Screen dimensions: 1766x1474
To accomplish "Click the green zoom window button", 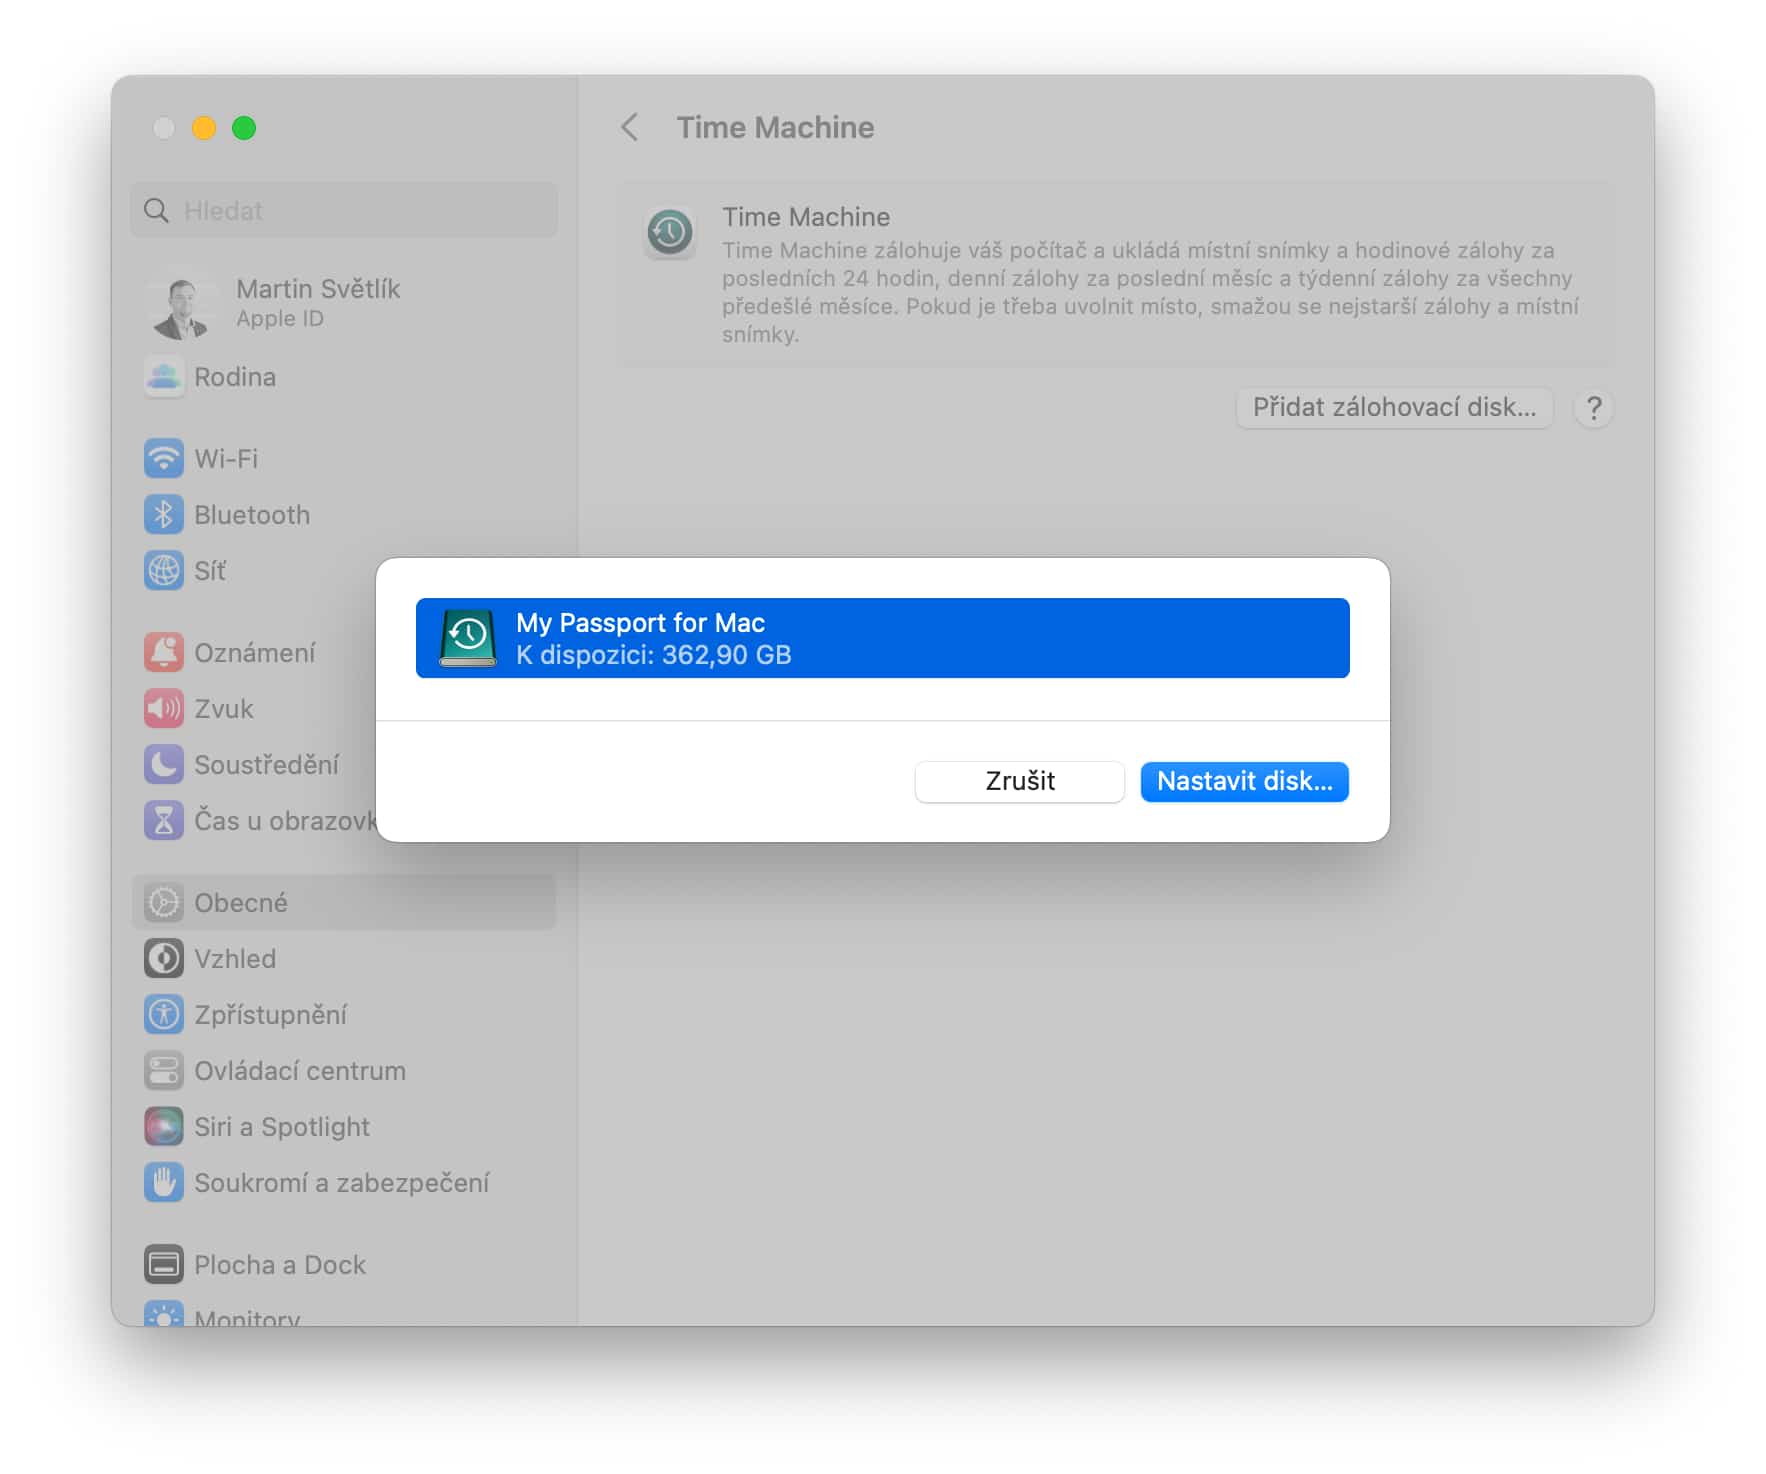I will click(244, 128).
